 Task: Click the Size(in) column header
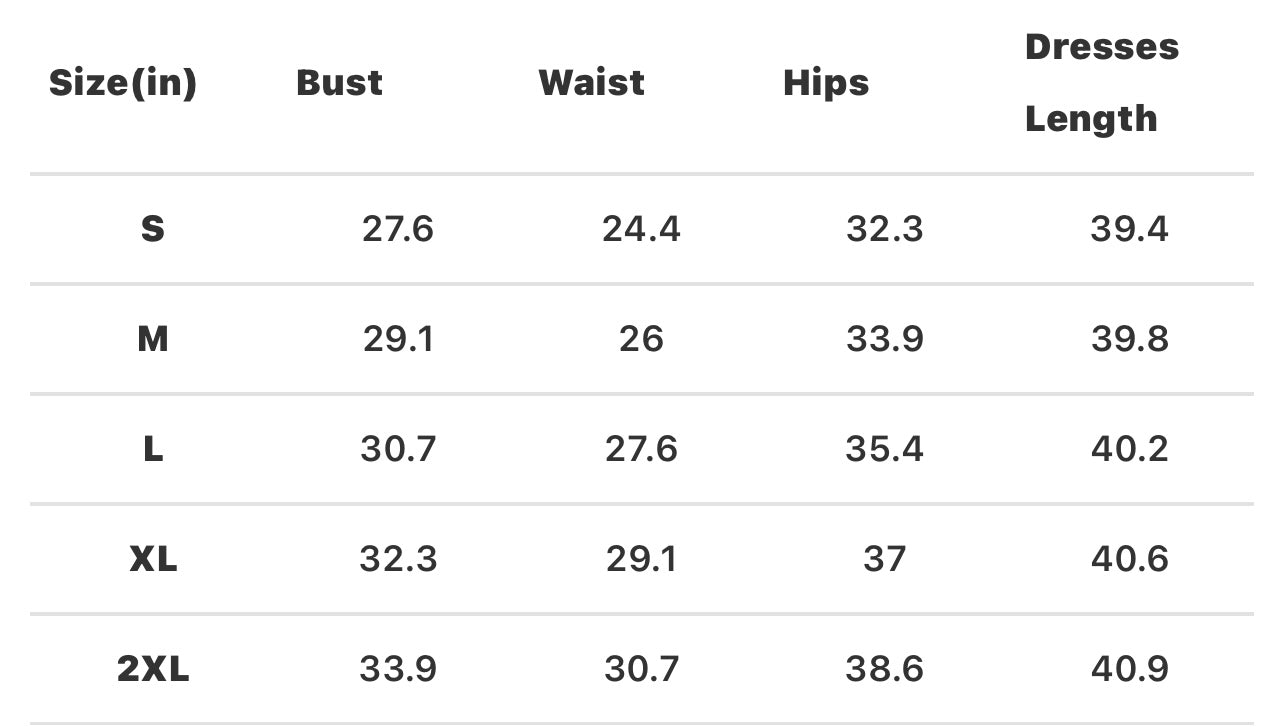tap(123, 83)
